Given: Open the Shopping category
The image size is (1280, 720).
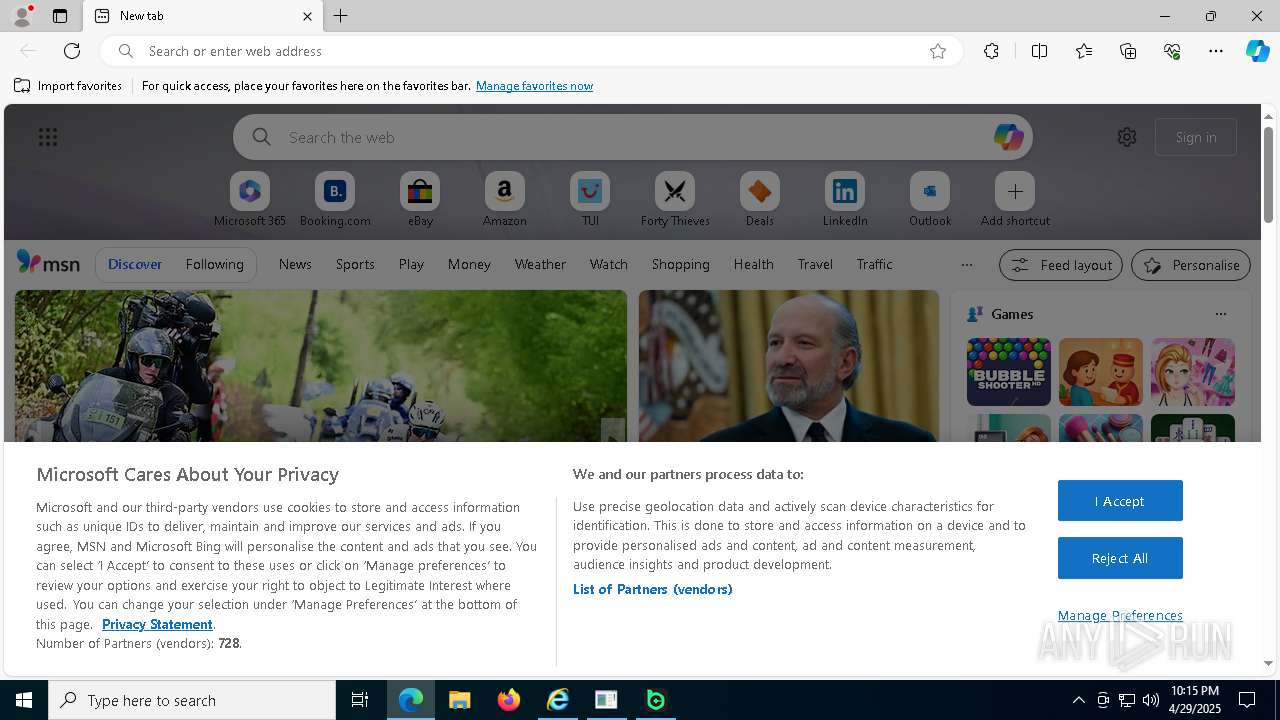Looking at the screenshot, I should click(x=680, y=264).
